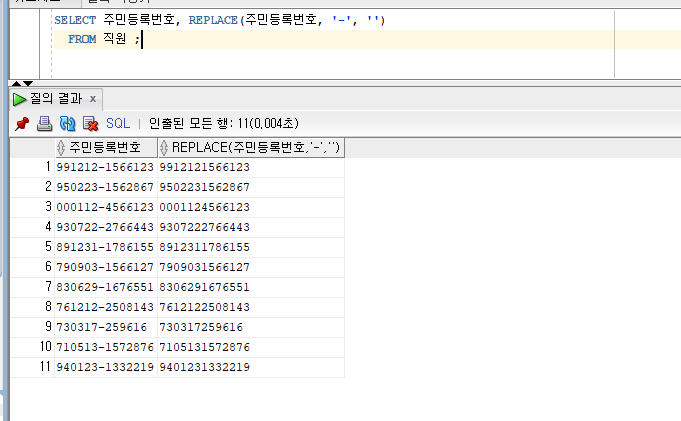The image size is (681, 421).
Task: Select row number 6 in results grid
Action: 33,267
